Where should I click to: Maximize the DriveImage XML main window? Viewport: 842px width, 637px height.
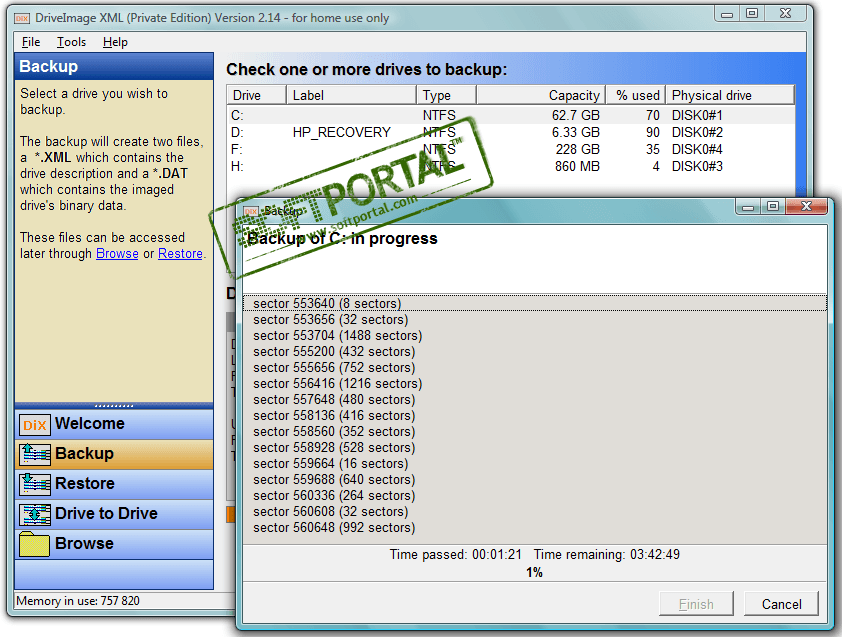point(752,14)
